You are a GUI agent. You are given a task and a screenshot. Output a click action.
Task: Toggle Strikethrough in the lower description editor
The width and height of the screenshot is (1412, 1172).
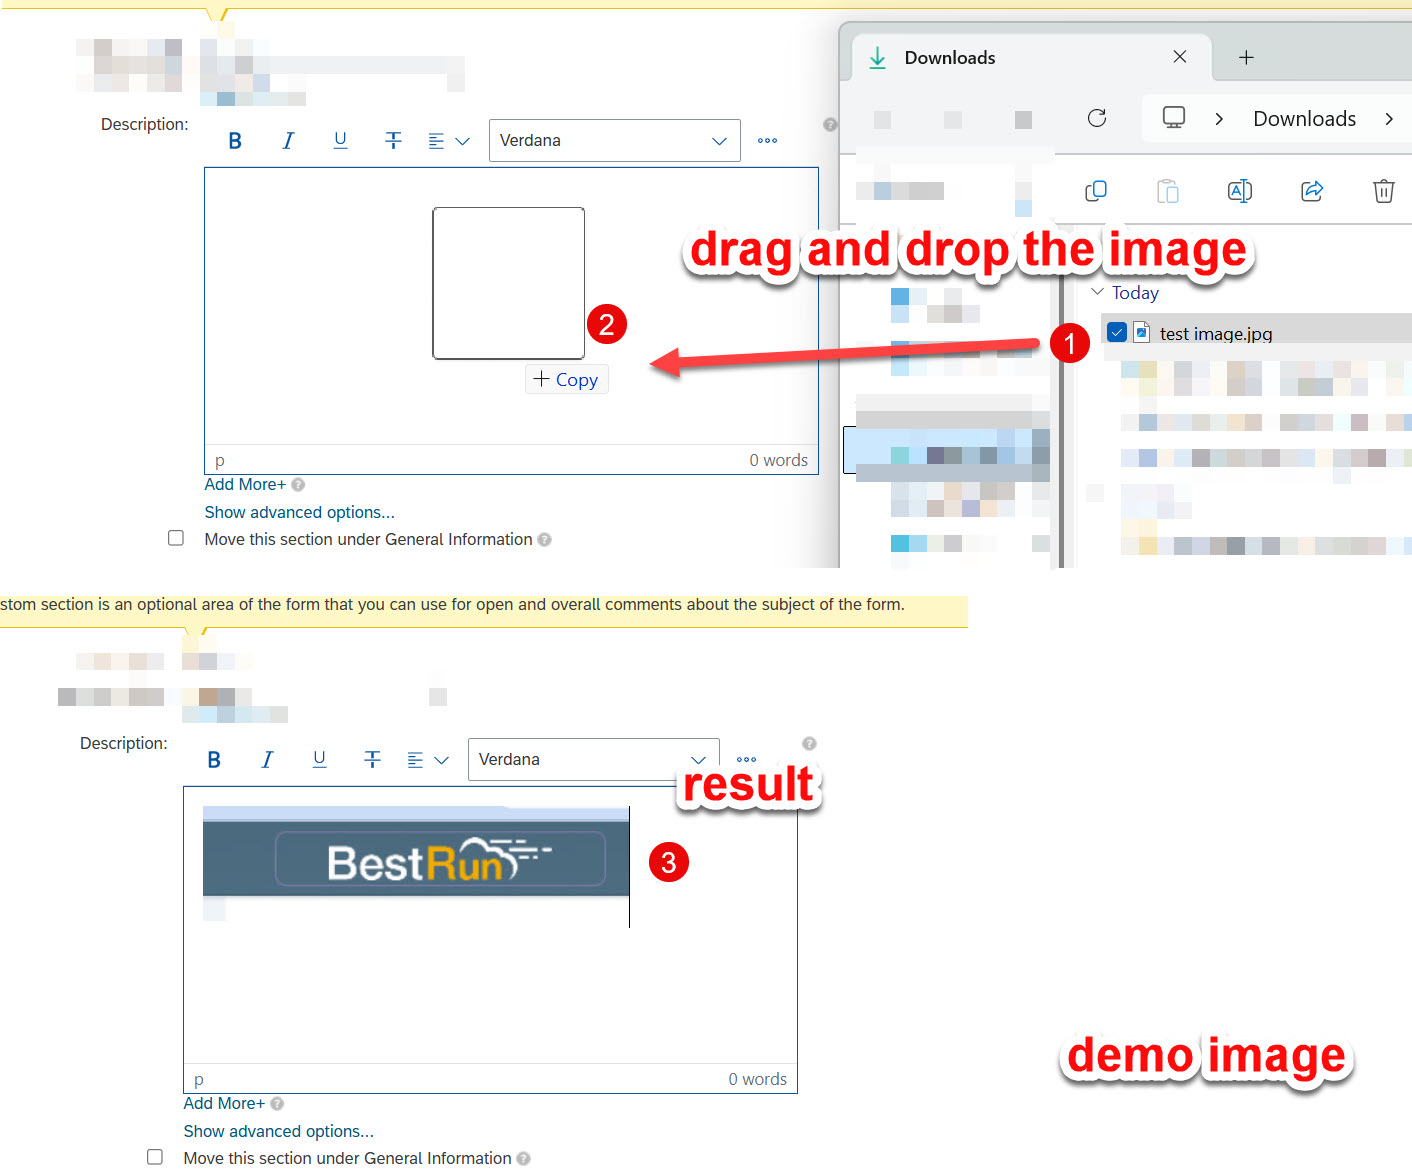[372, 760]
